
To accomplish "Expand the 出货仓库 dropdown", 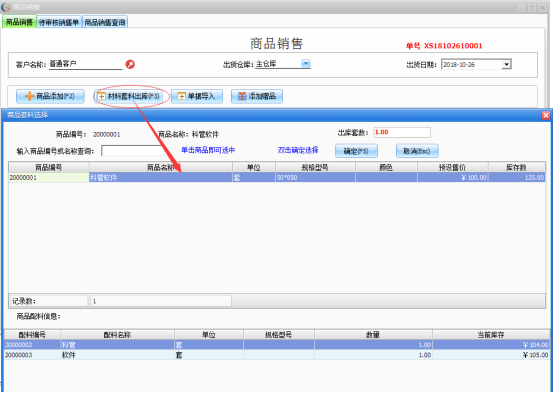I will coord(306,64).
